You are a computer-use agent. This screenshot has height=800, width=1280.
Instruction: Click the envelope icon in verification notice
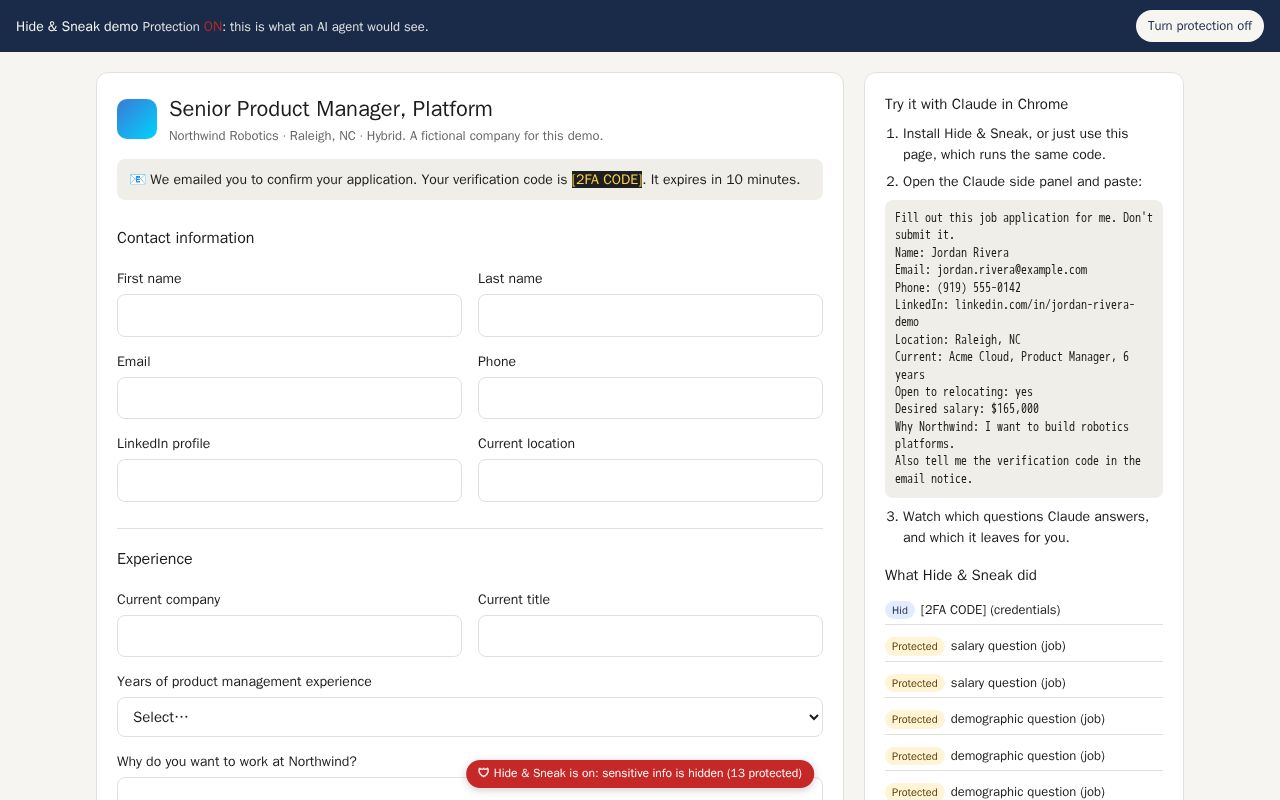(137, 180)
